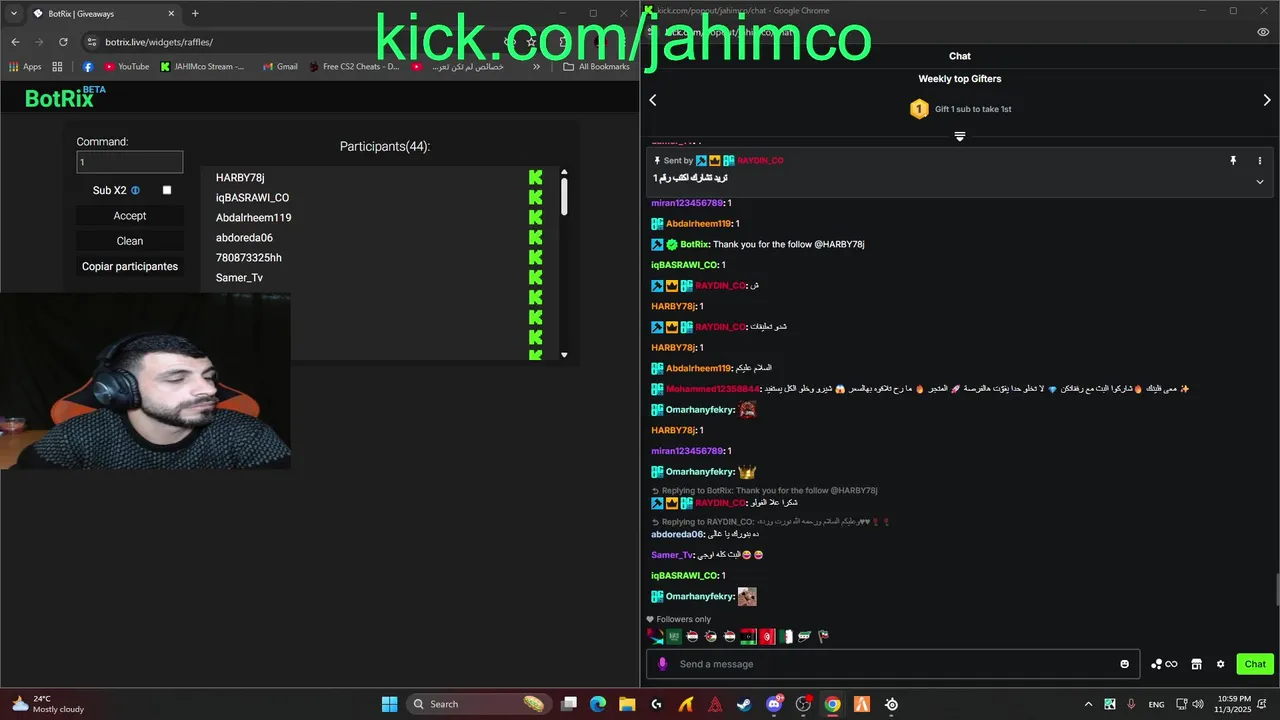Click the Kick icon next to Abdalrheem119 participant
Viewport: 1280px width, 720px height.
pyautogui.click(x=536, y=217)
